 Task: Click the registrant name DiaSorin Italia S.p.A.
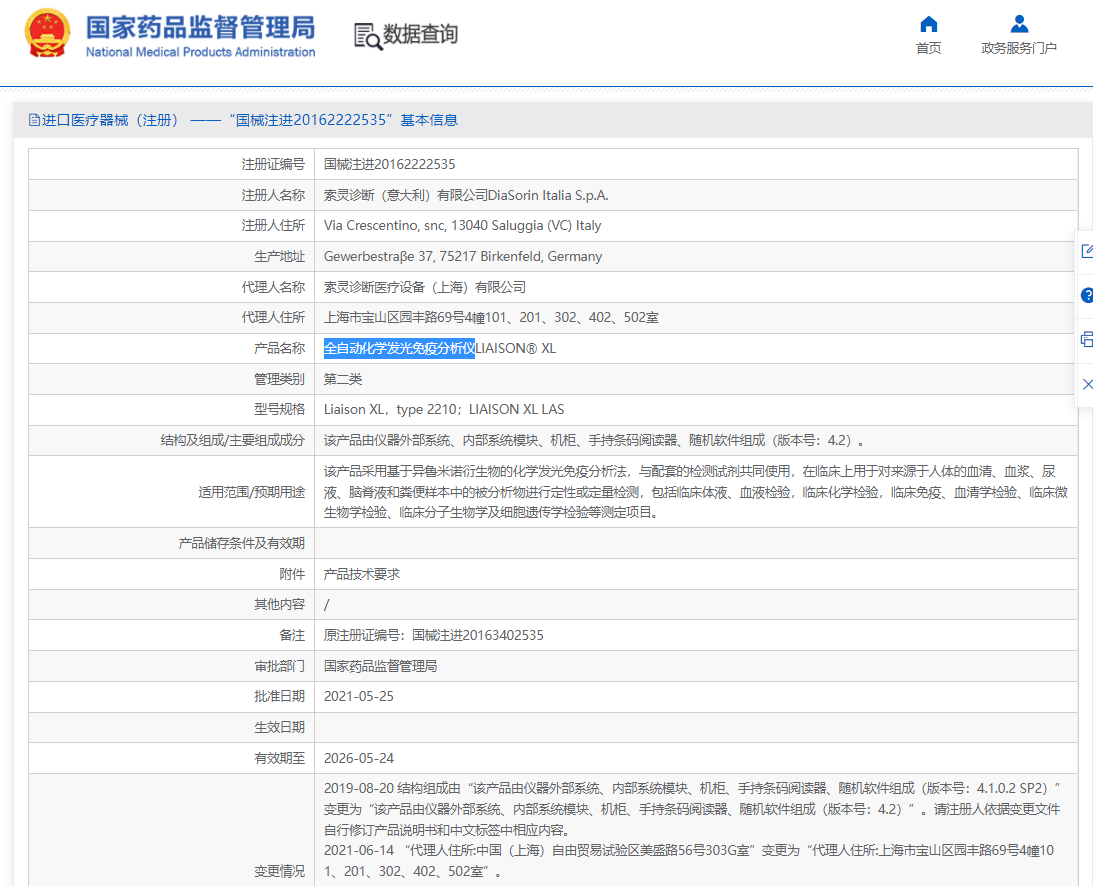tap(548, 195)
